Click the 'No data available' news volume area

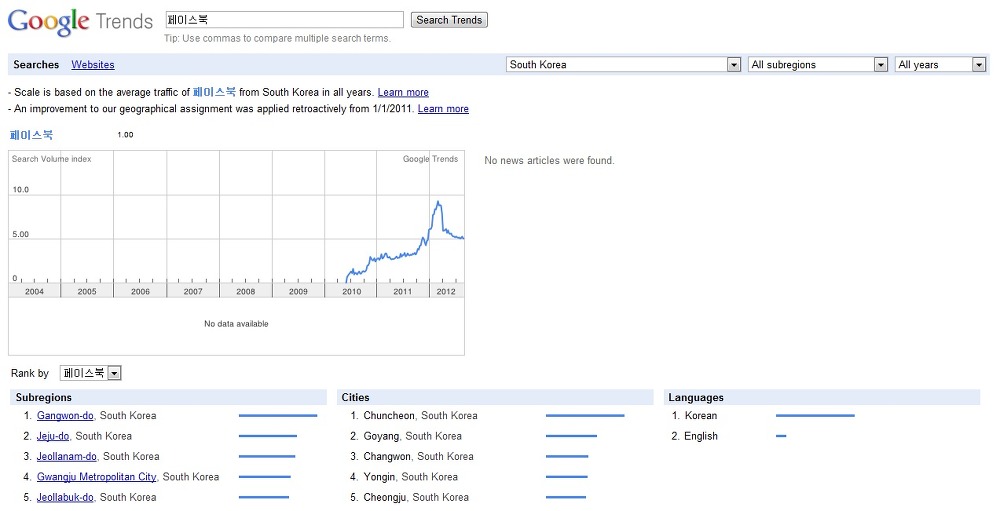[236, 324]
